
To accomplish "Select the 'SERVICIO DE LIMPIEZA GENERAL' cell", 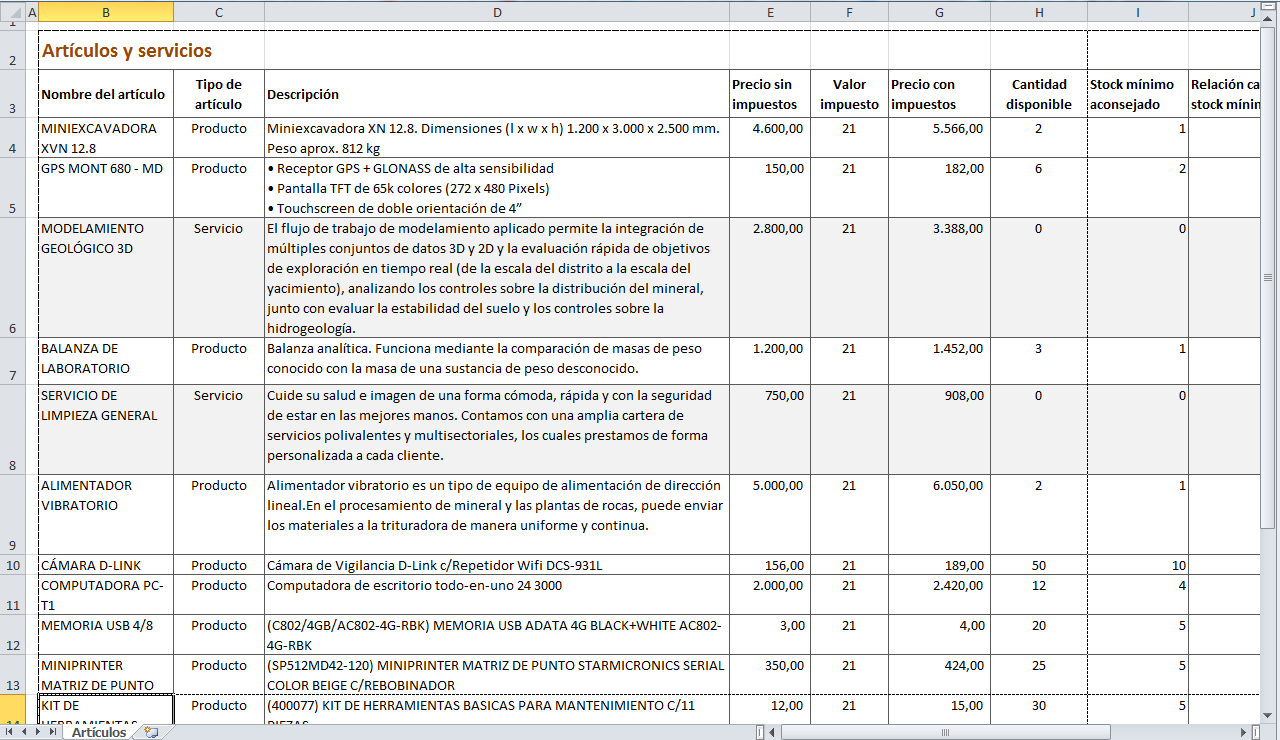I will (106, 430).
